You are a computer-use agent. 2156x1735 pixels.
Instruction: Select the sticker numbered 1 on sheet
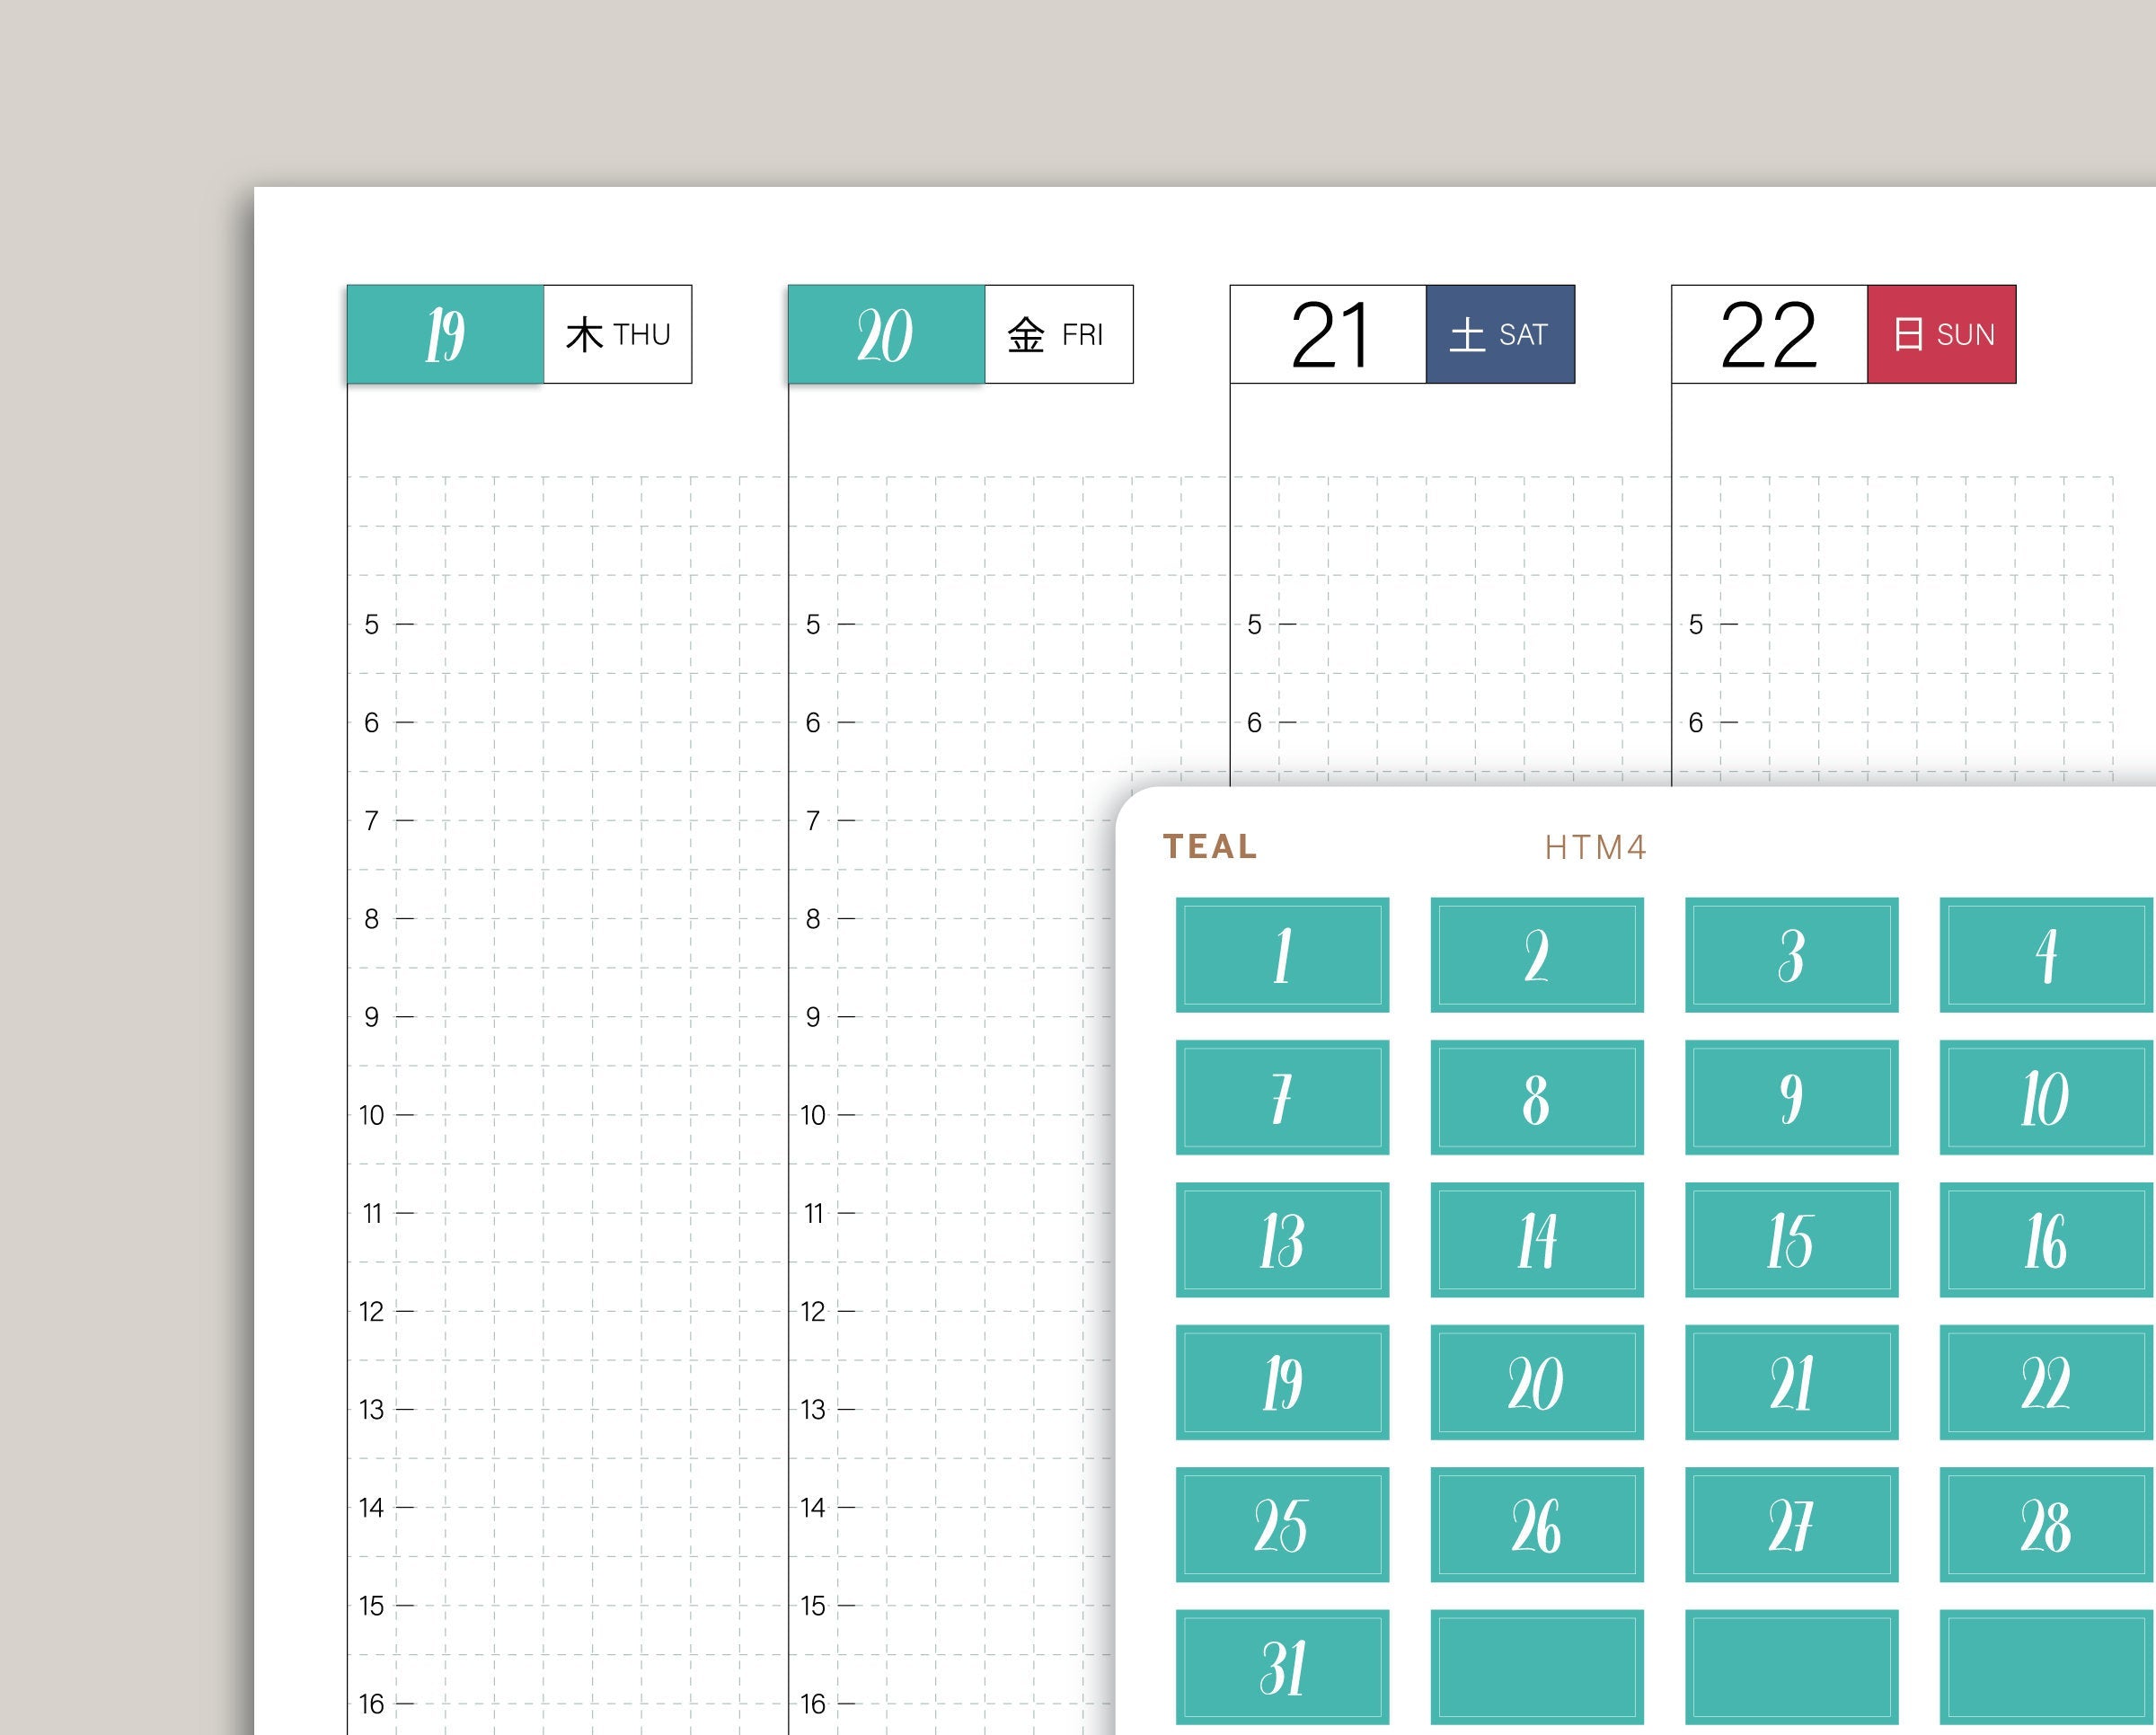pyautogui.click(x=1282, y=955)
